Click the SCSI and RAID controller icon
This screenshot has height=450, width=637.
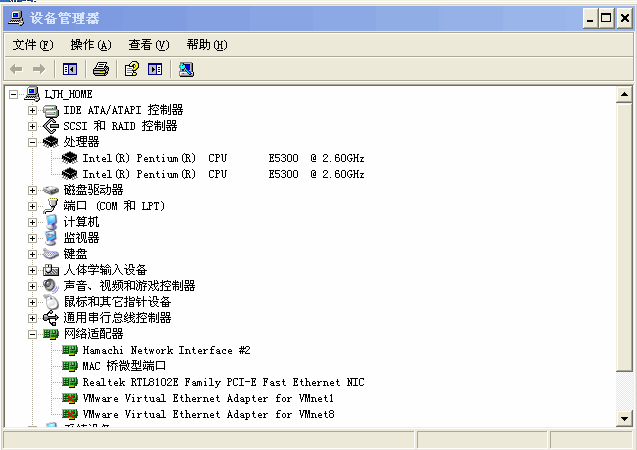tap(51, 126)
